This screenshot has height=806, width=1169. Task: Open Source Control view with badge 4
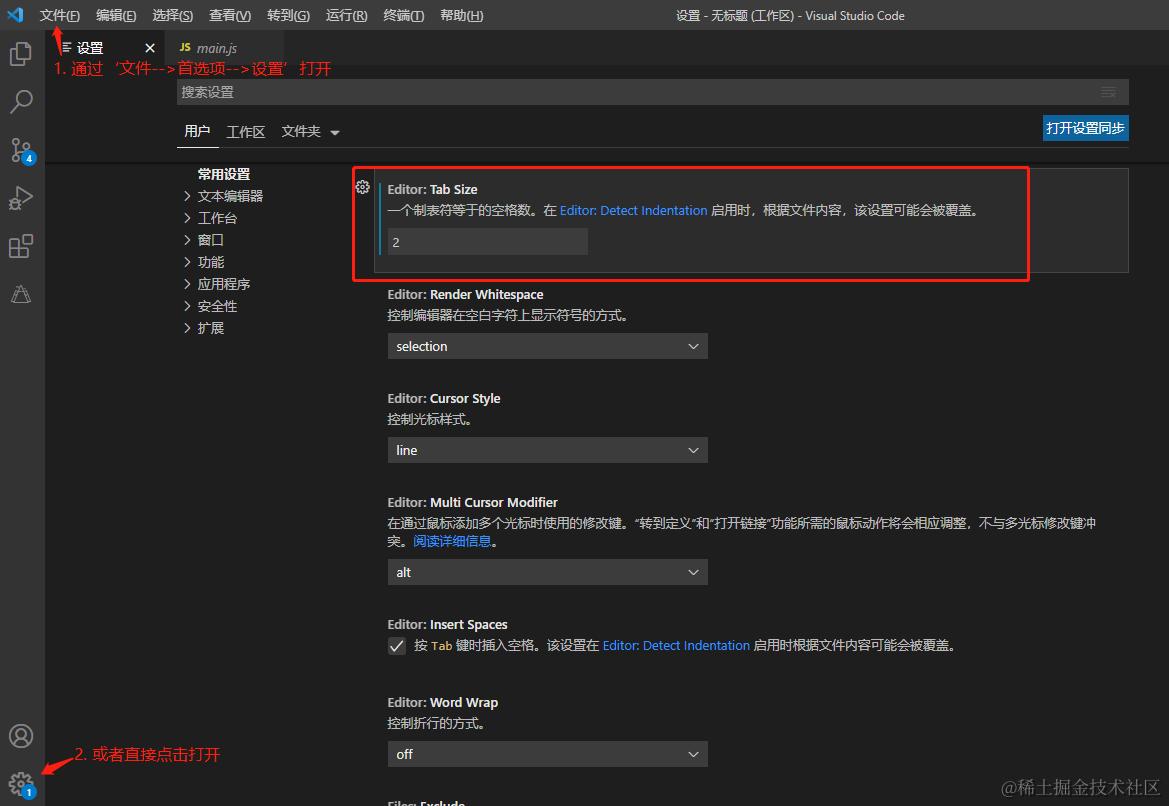21,150
